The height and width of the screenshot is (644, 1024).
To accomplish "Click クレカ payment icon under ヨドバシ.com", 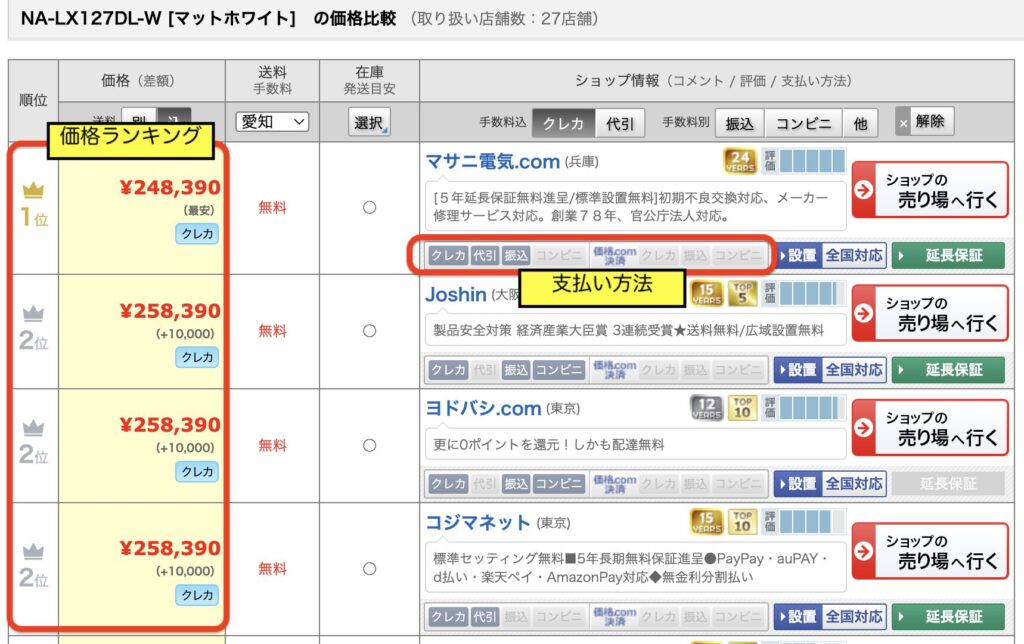I will 449,484.
